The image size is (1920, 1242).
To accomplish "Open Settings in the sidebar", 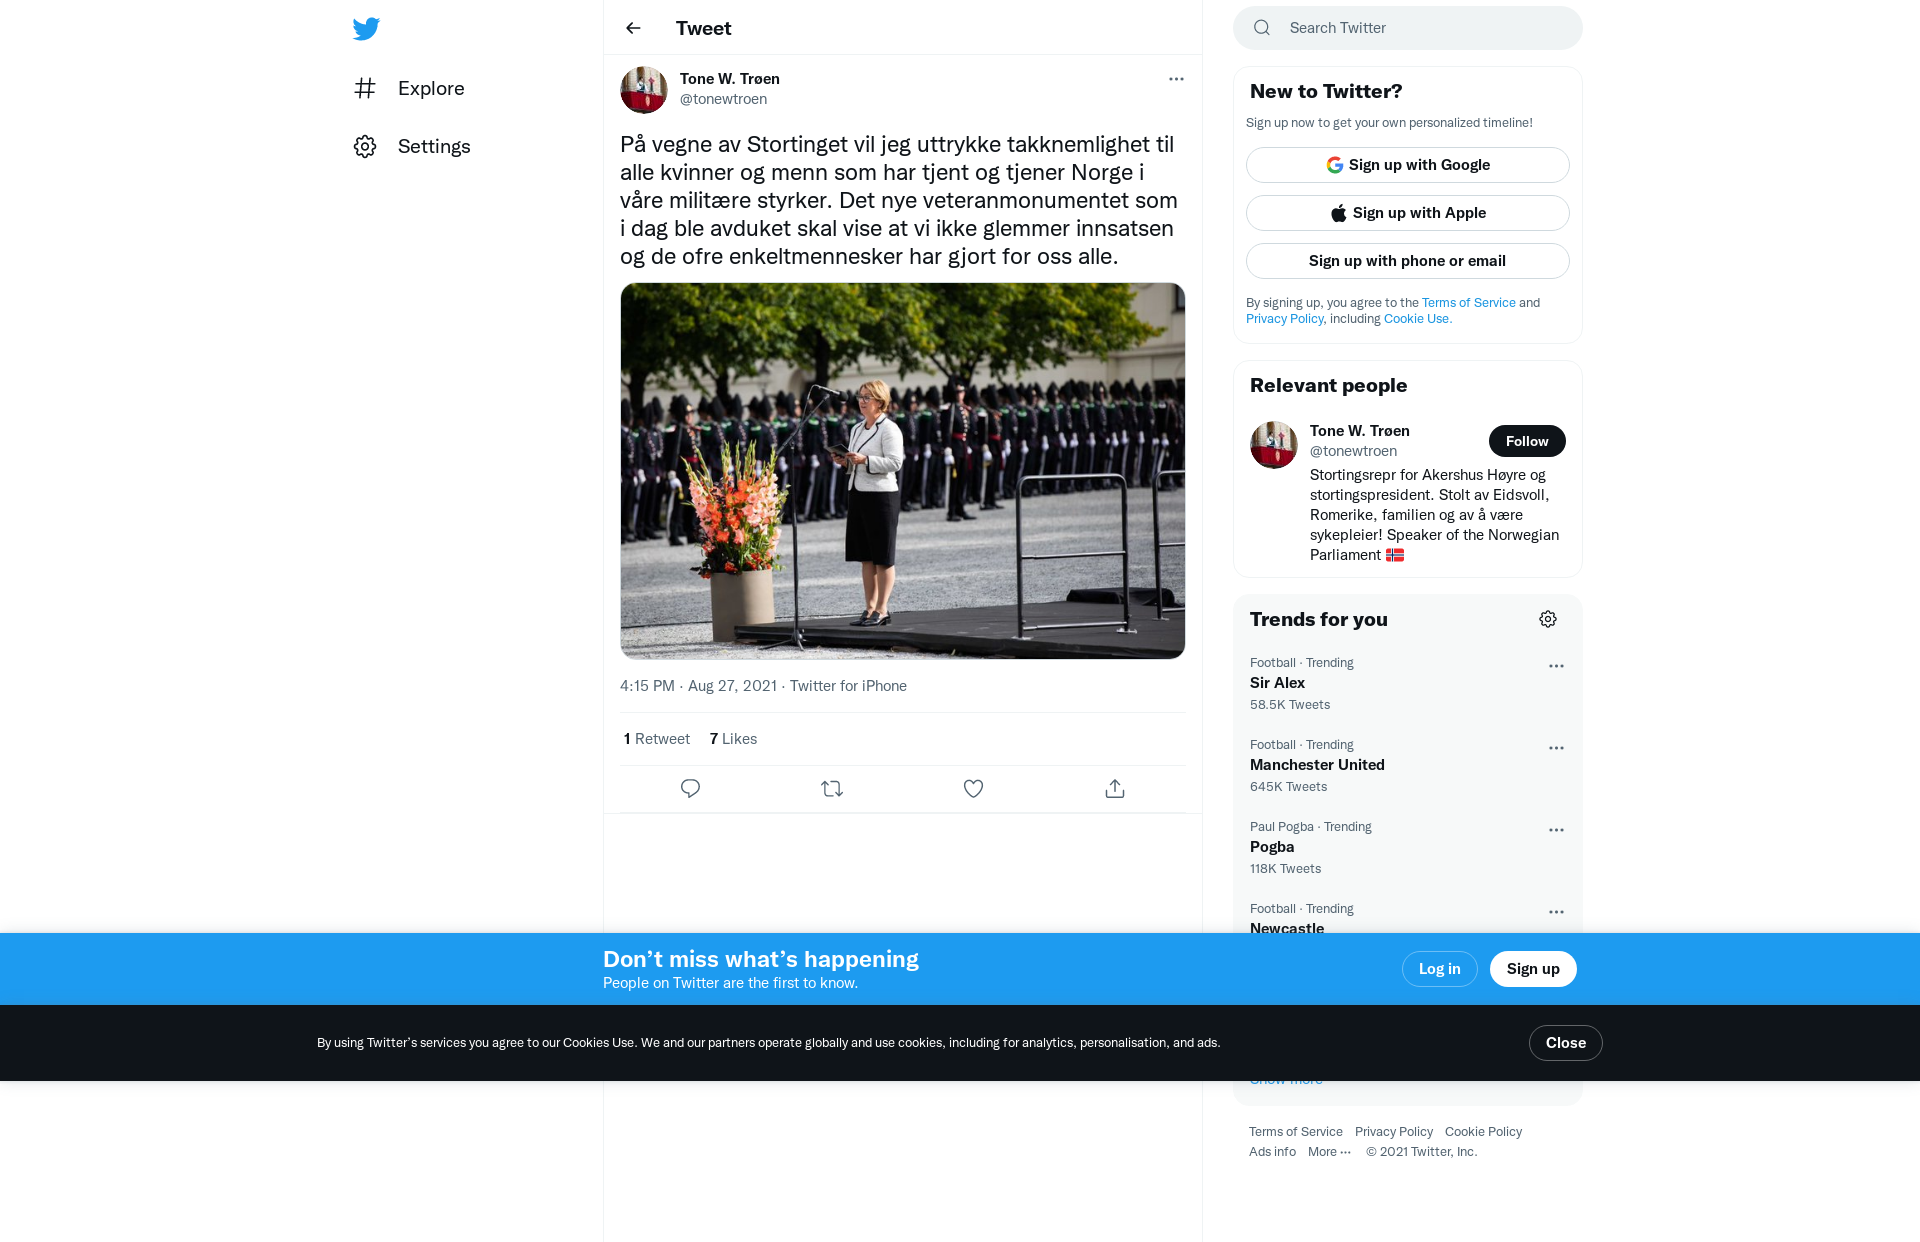I will 412,146.
